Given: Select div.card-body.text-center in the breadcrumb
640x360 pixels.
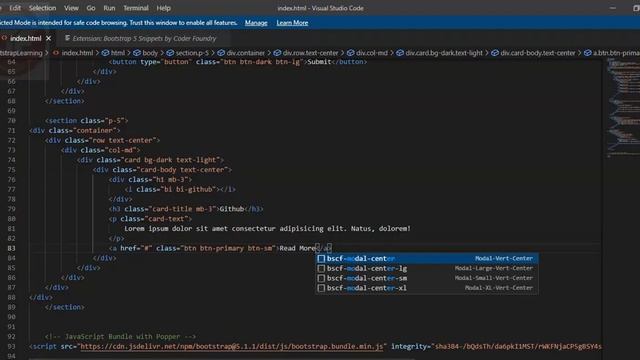Looking at the screenshot, I should [538, 53].
